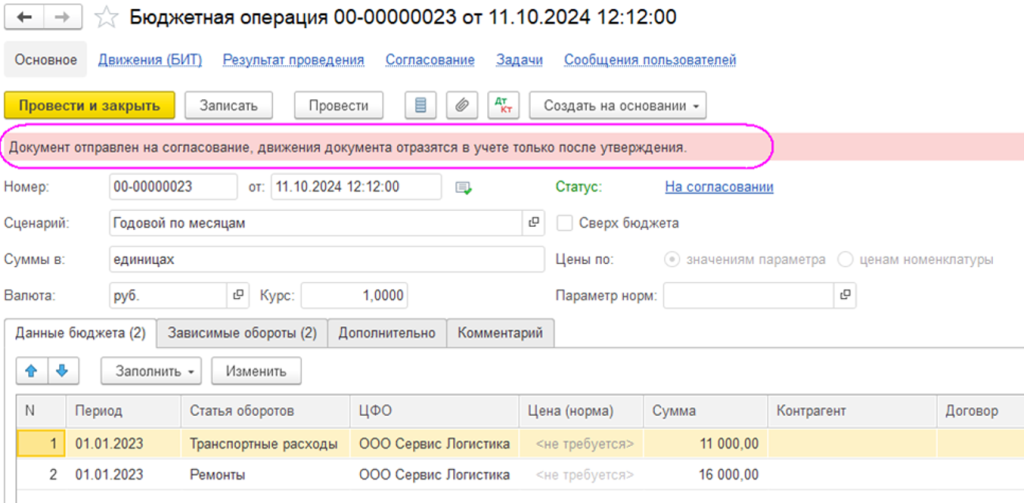Screen dimensions: 1024x503
Task: Expand the Создать на основании dropdown
Action: (x=618, y=105)
